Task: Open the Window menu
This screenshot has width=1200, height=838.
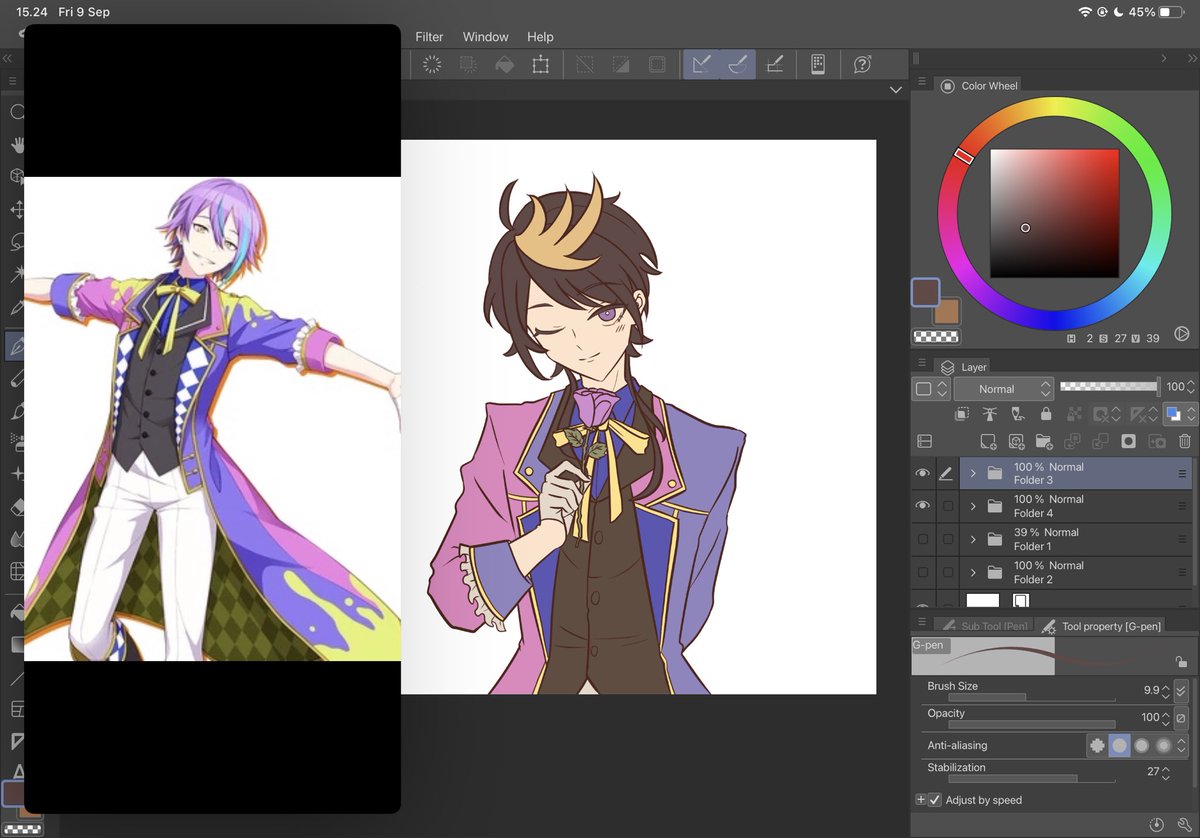Action: tap(485, 37)
